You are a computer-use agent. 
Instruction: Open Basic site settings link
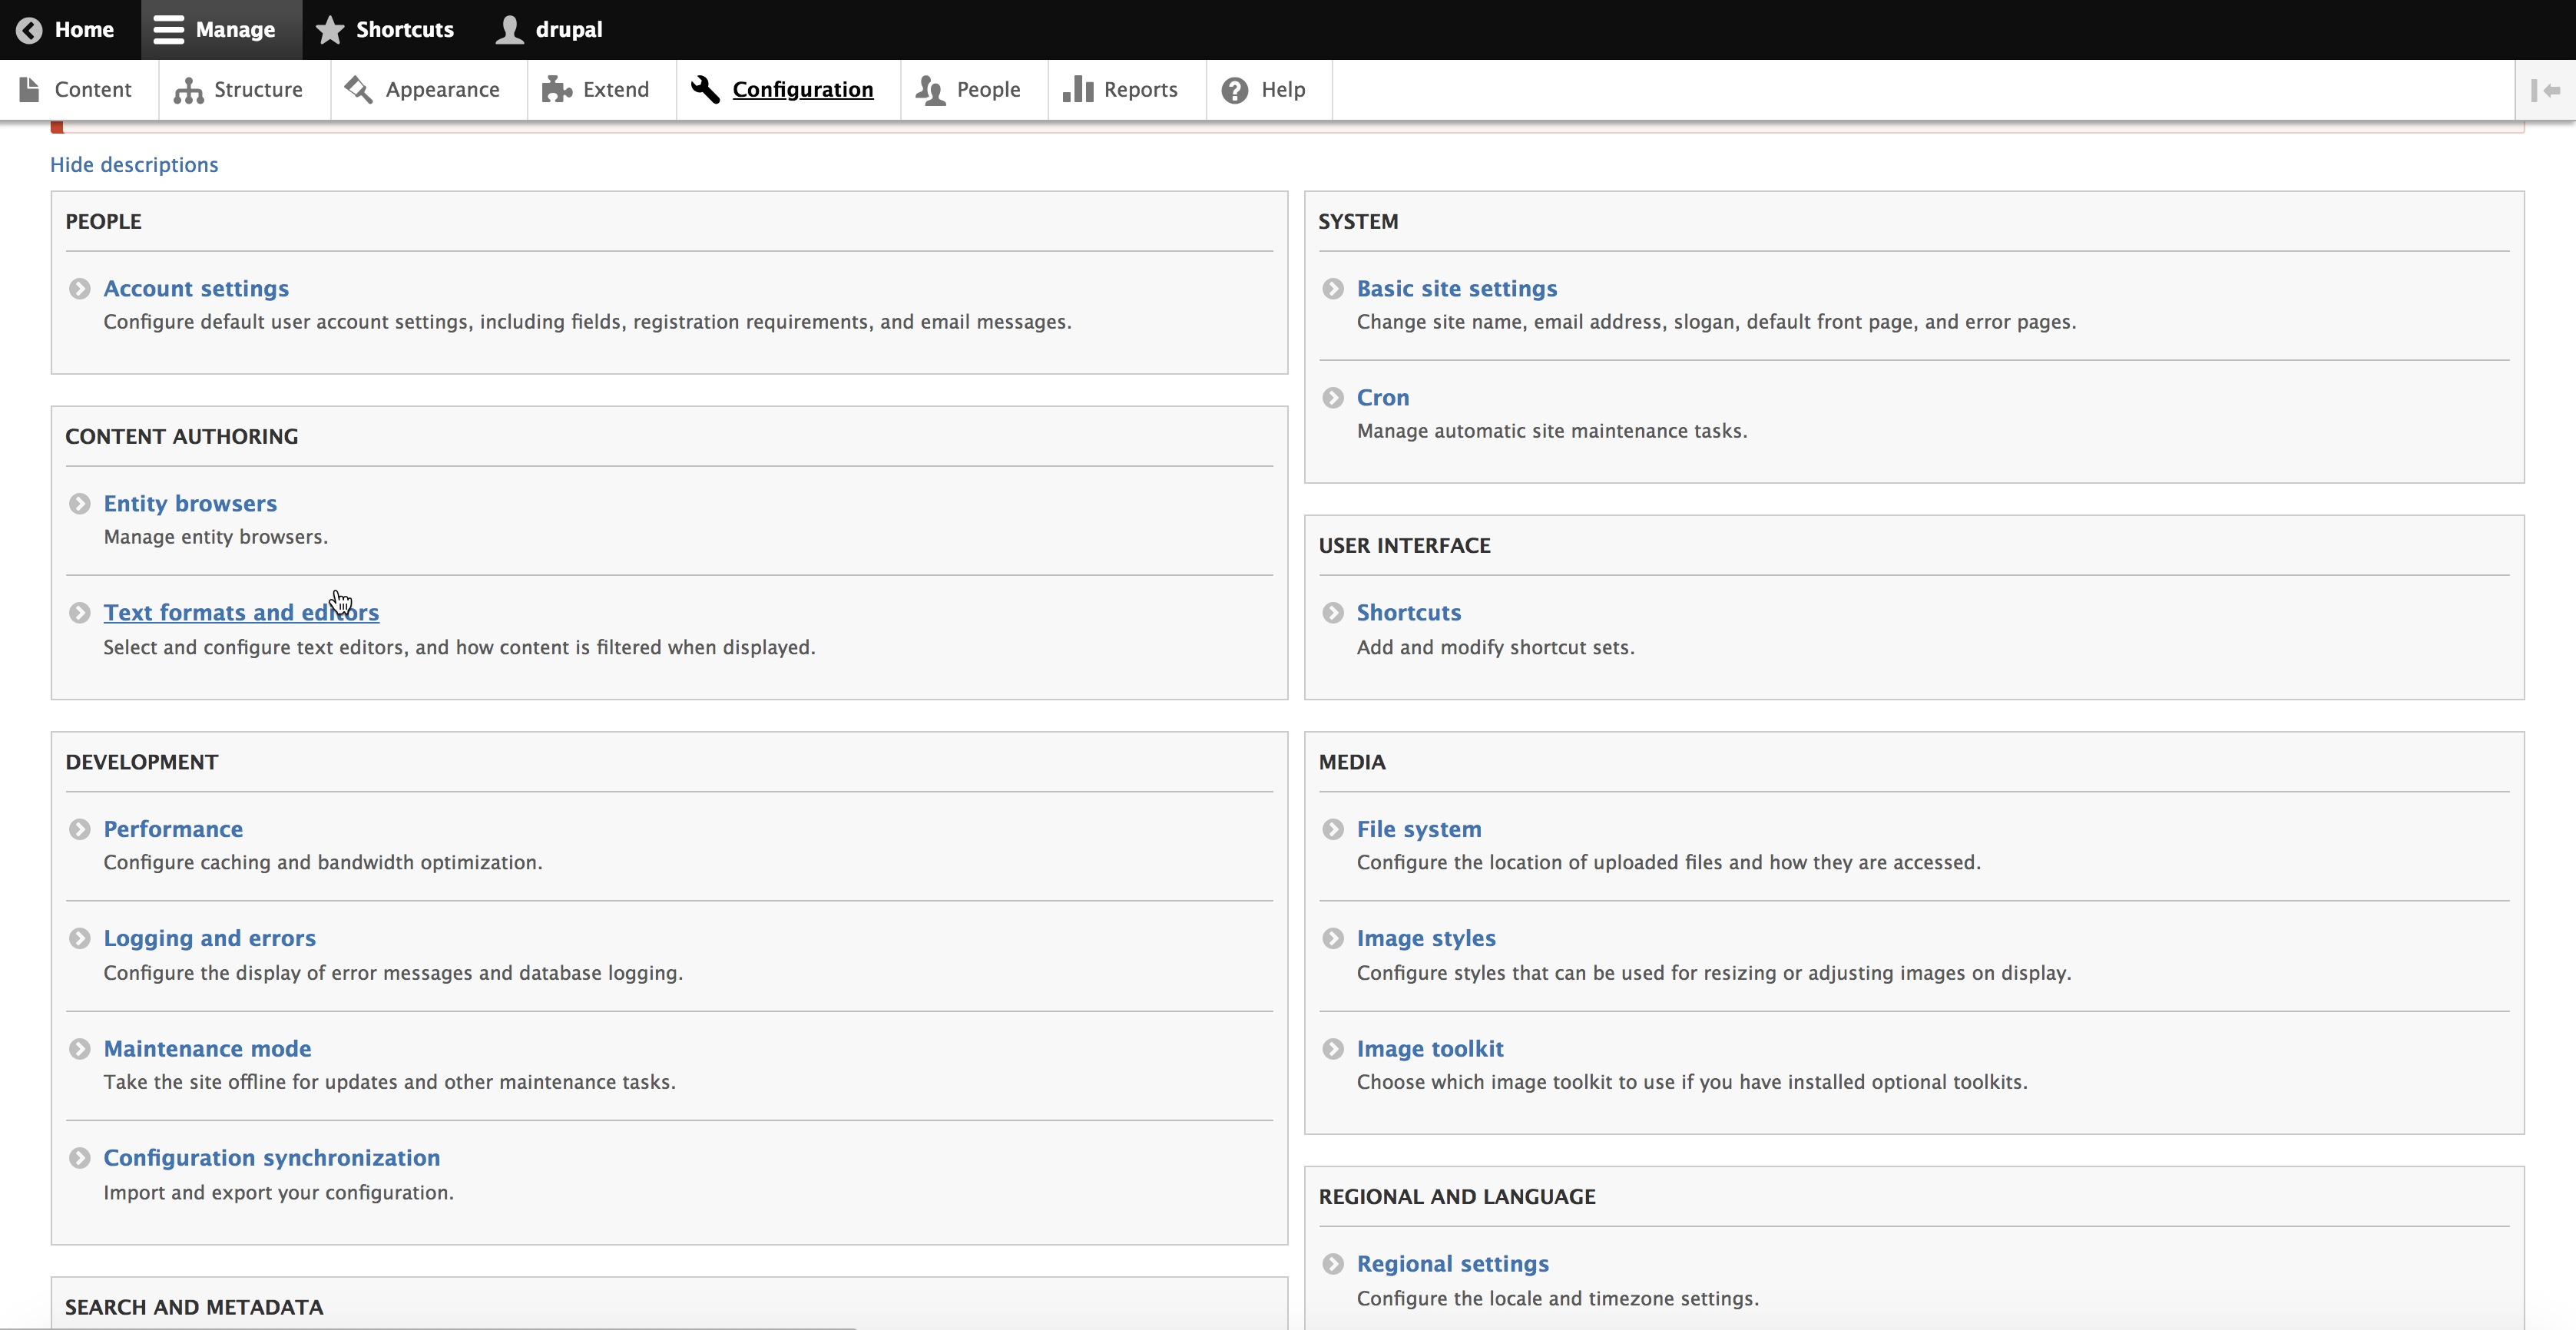pos(1456,289)
